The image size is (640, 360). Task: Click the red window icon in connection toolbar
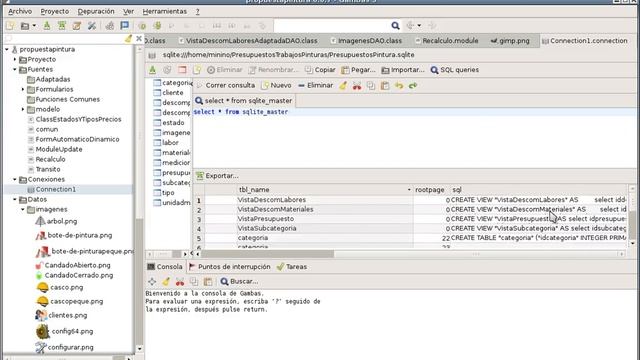point(182,70)
